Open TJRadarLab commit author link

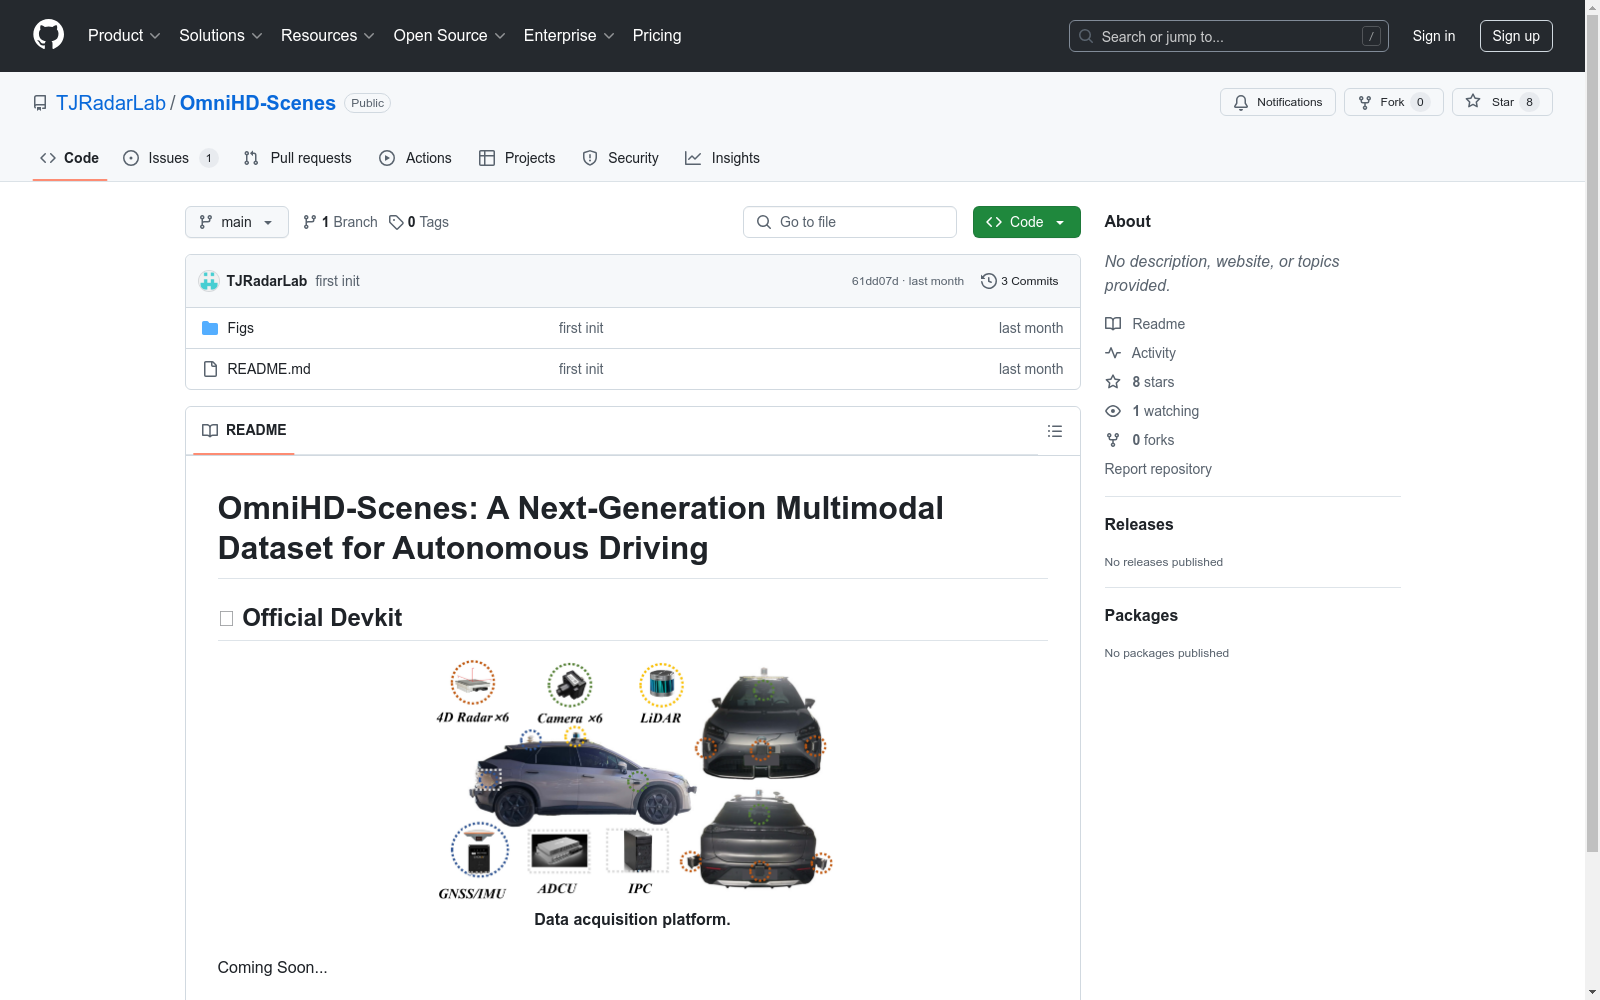[x=267, y=281]
